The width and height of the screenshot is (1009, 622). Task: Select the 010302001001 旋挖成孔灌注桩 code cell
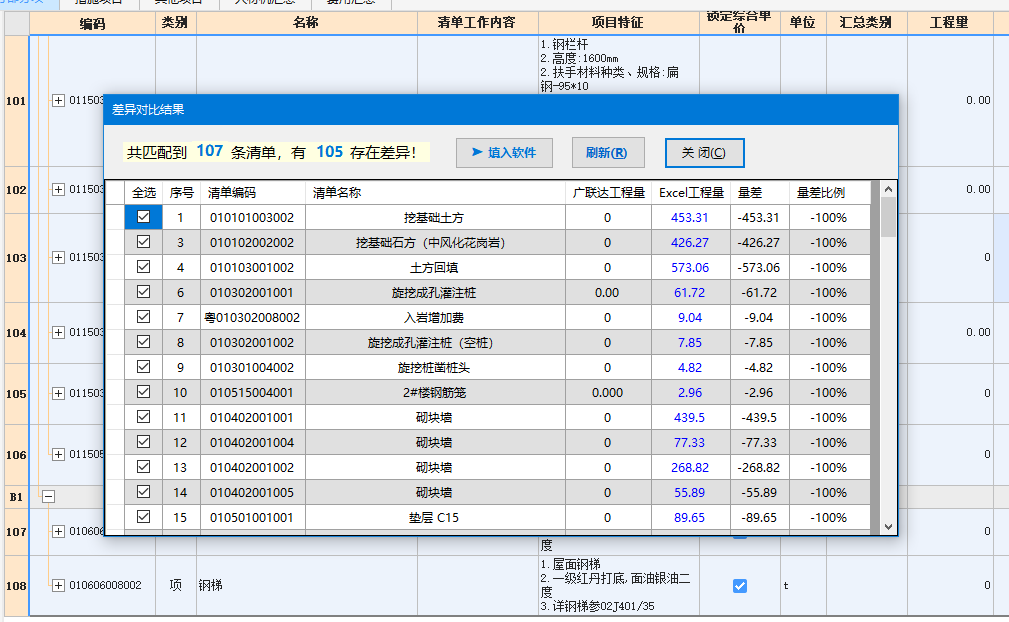click(250, 292)
